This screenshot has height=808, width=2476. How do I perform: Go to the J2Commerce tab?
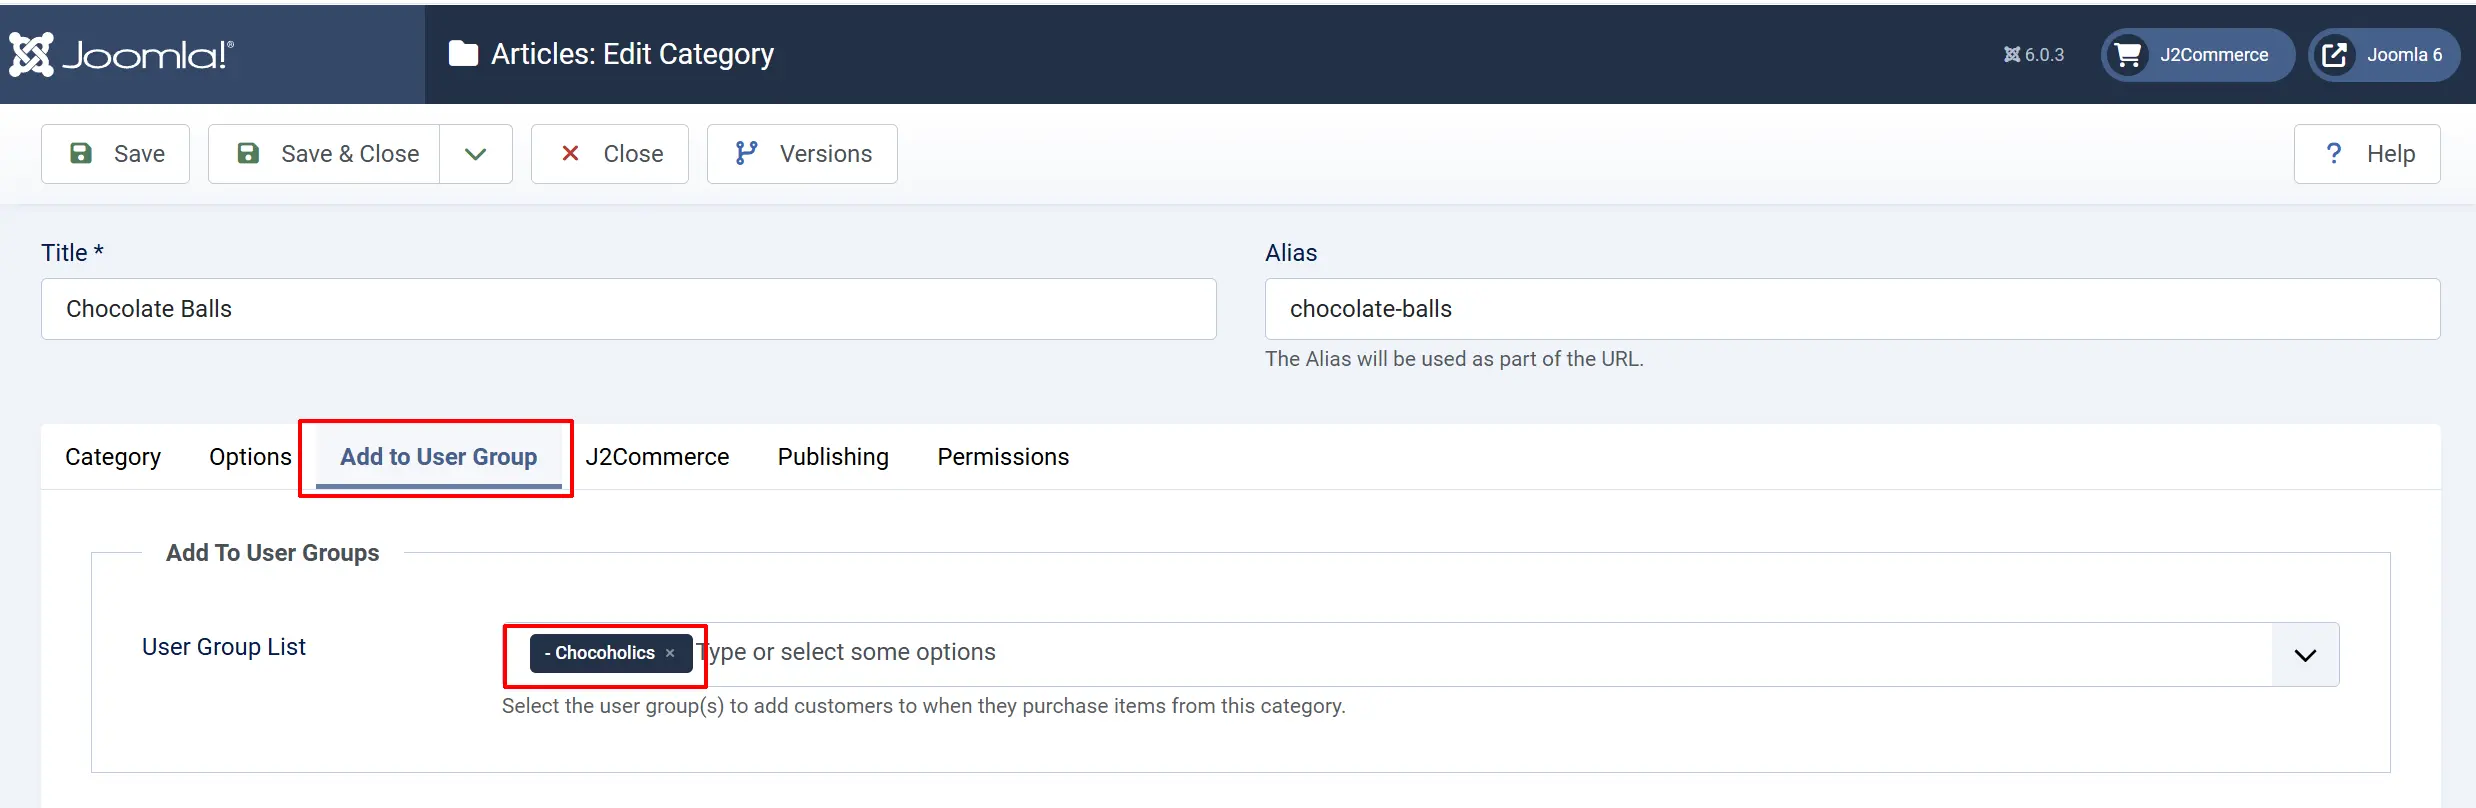coord(657,457)
